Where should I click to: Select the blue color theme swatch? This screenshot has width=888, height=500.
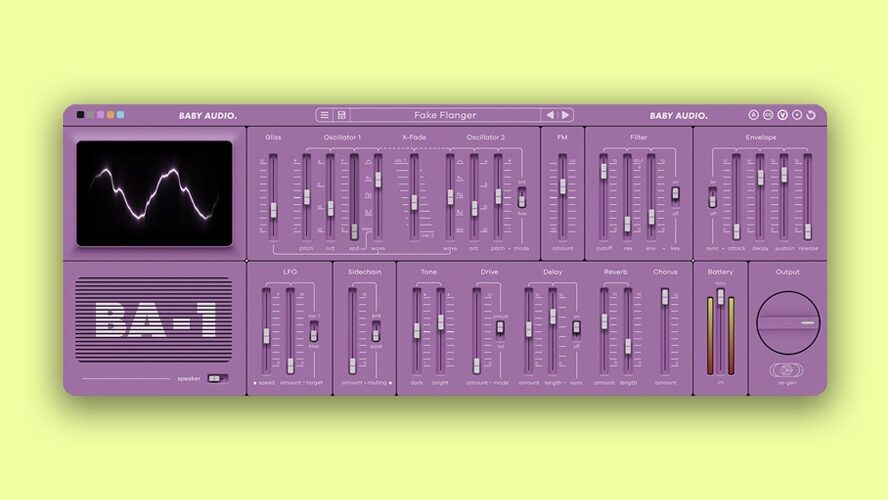coord(120,115)
